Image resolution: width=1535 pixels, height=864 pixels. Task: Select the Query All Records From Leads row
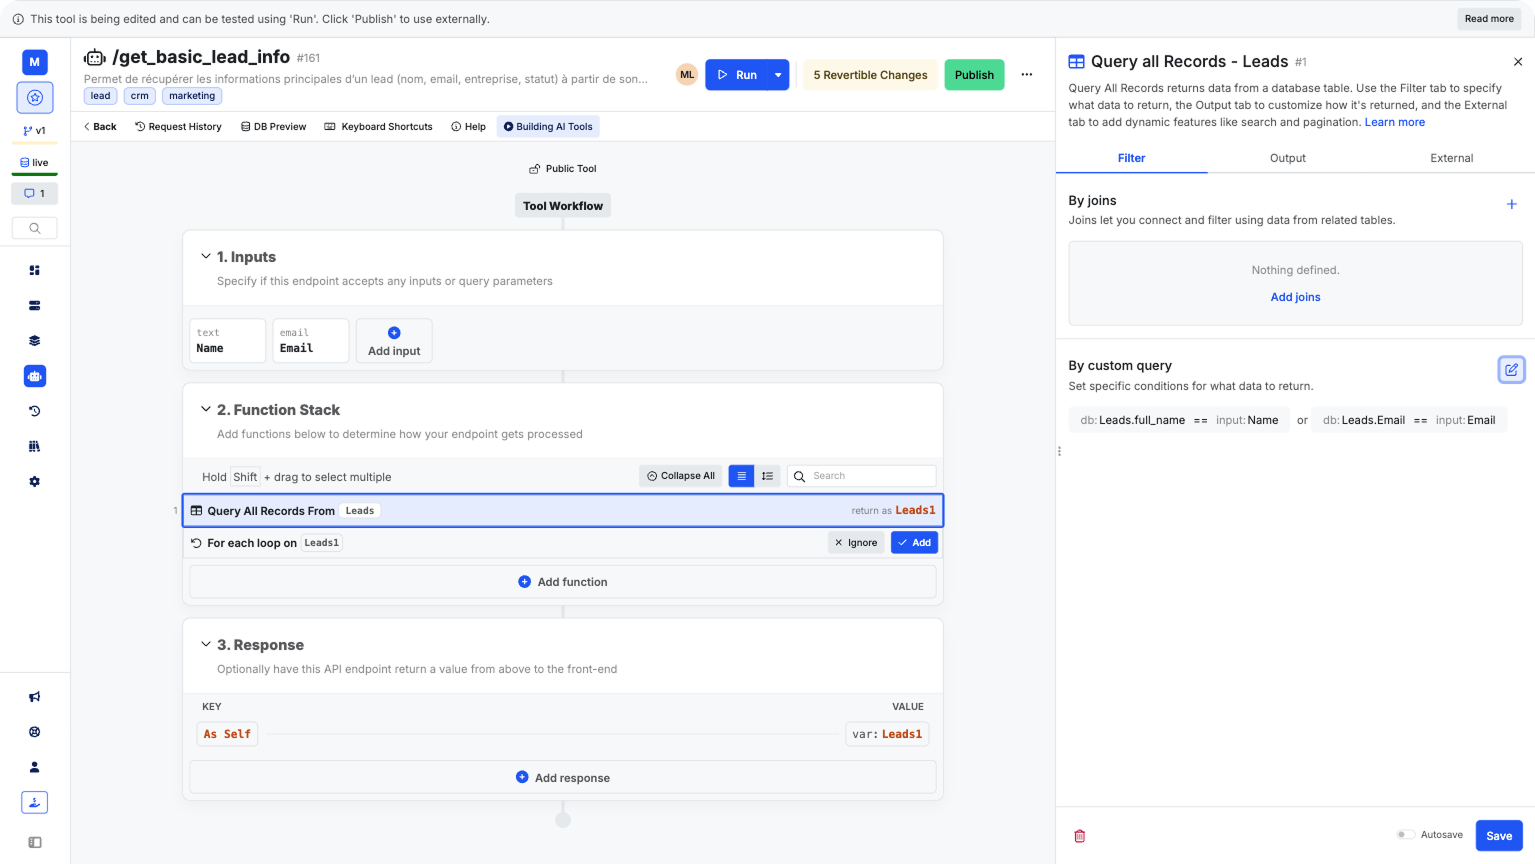point(563,510)
